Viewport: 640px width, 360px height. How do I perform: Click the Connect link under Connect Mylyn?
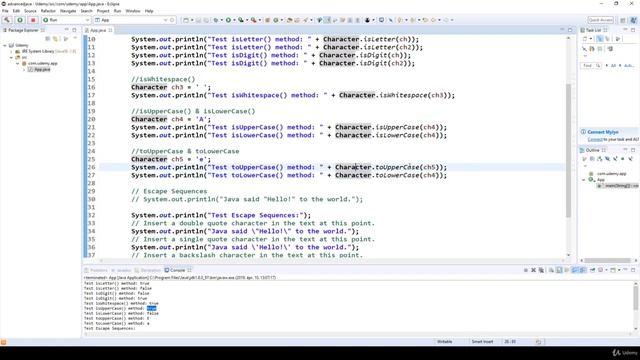[595, 140]
